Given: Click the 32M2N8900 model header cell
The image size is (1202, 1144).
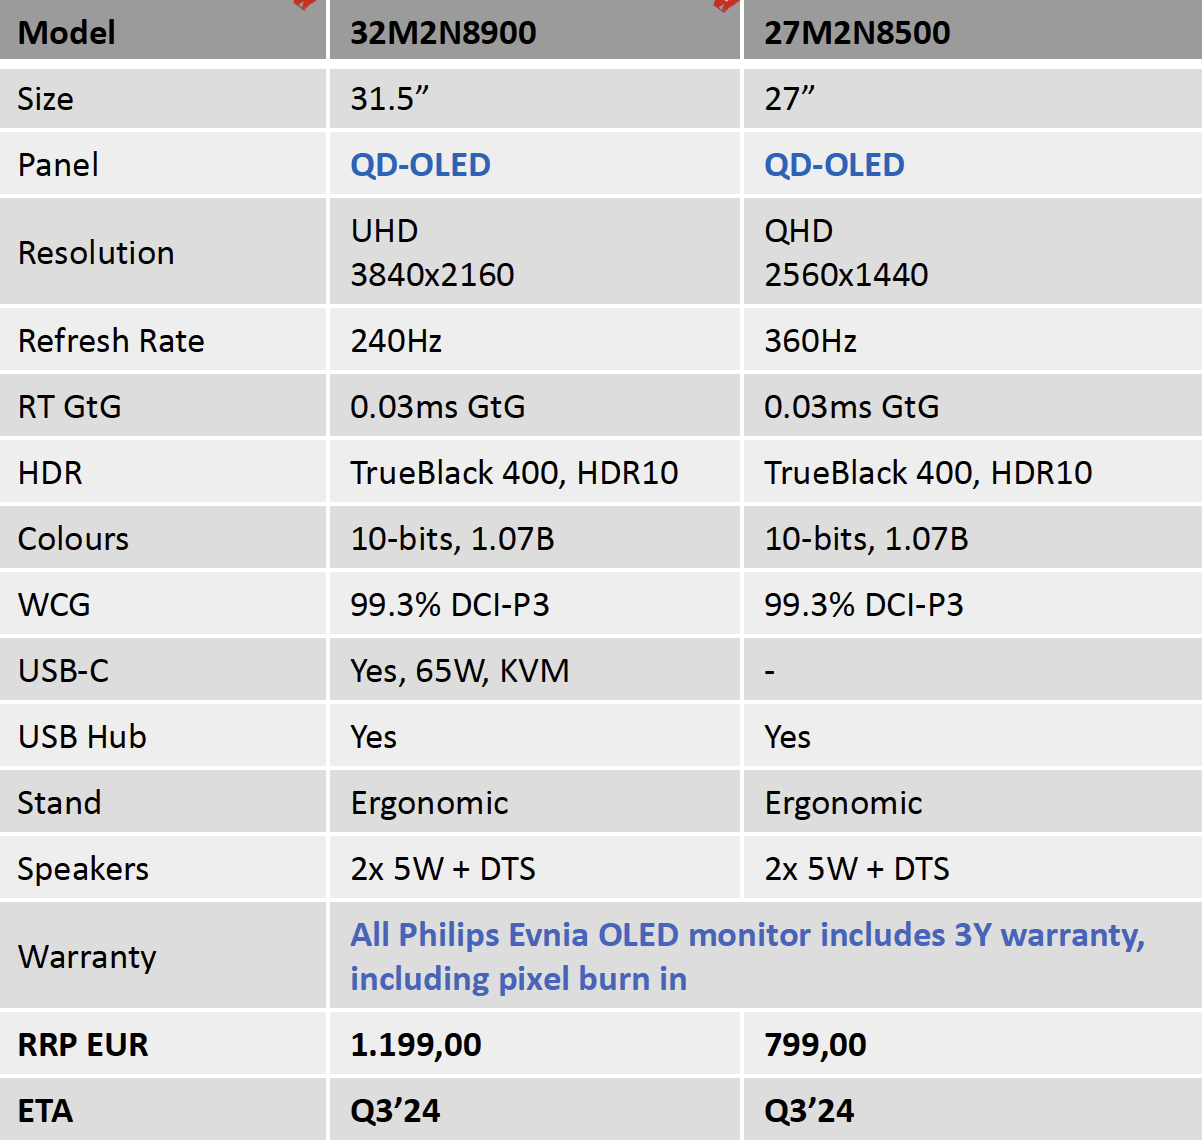Looking at the screenshot, I should [443, 33].
